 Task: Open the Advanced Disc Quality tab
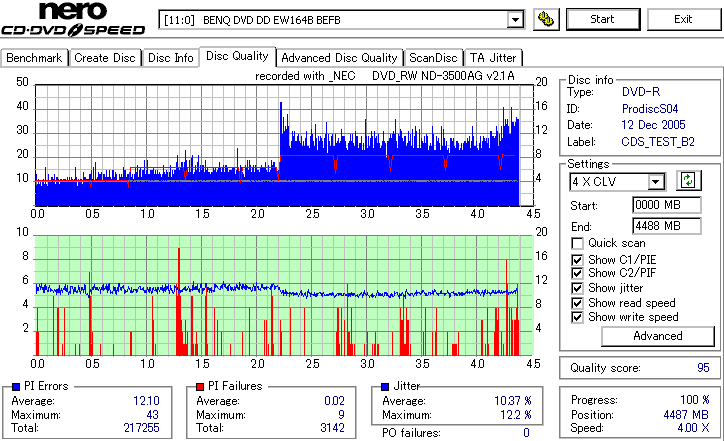(x=339, y=58)
